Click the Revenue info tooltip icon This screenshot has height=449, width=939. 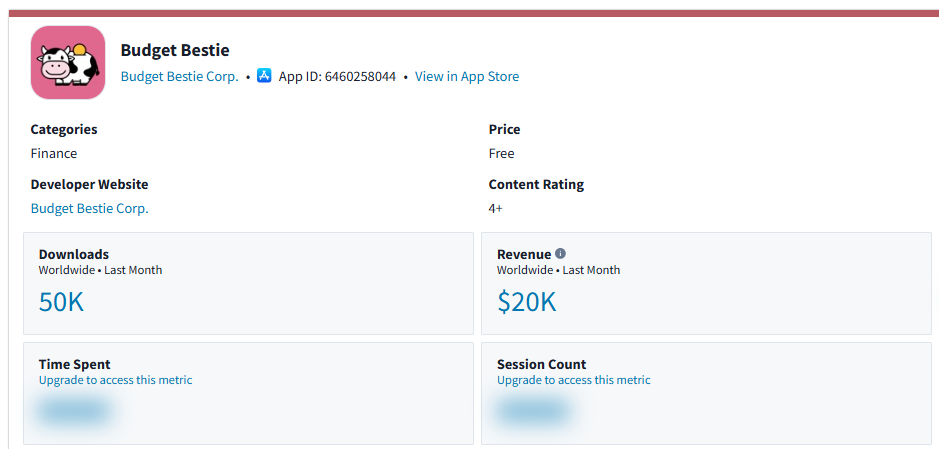point(560,254)
